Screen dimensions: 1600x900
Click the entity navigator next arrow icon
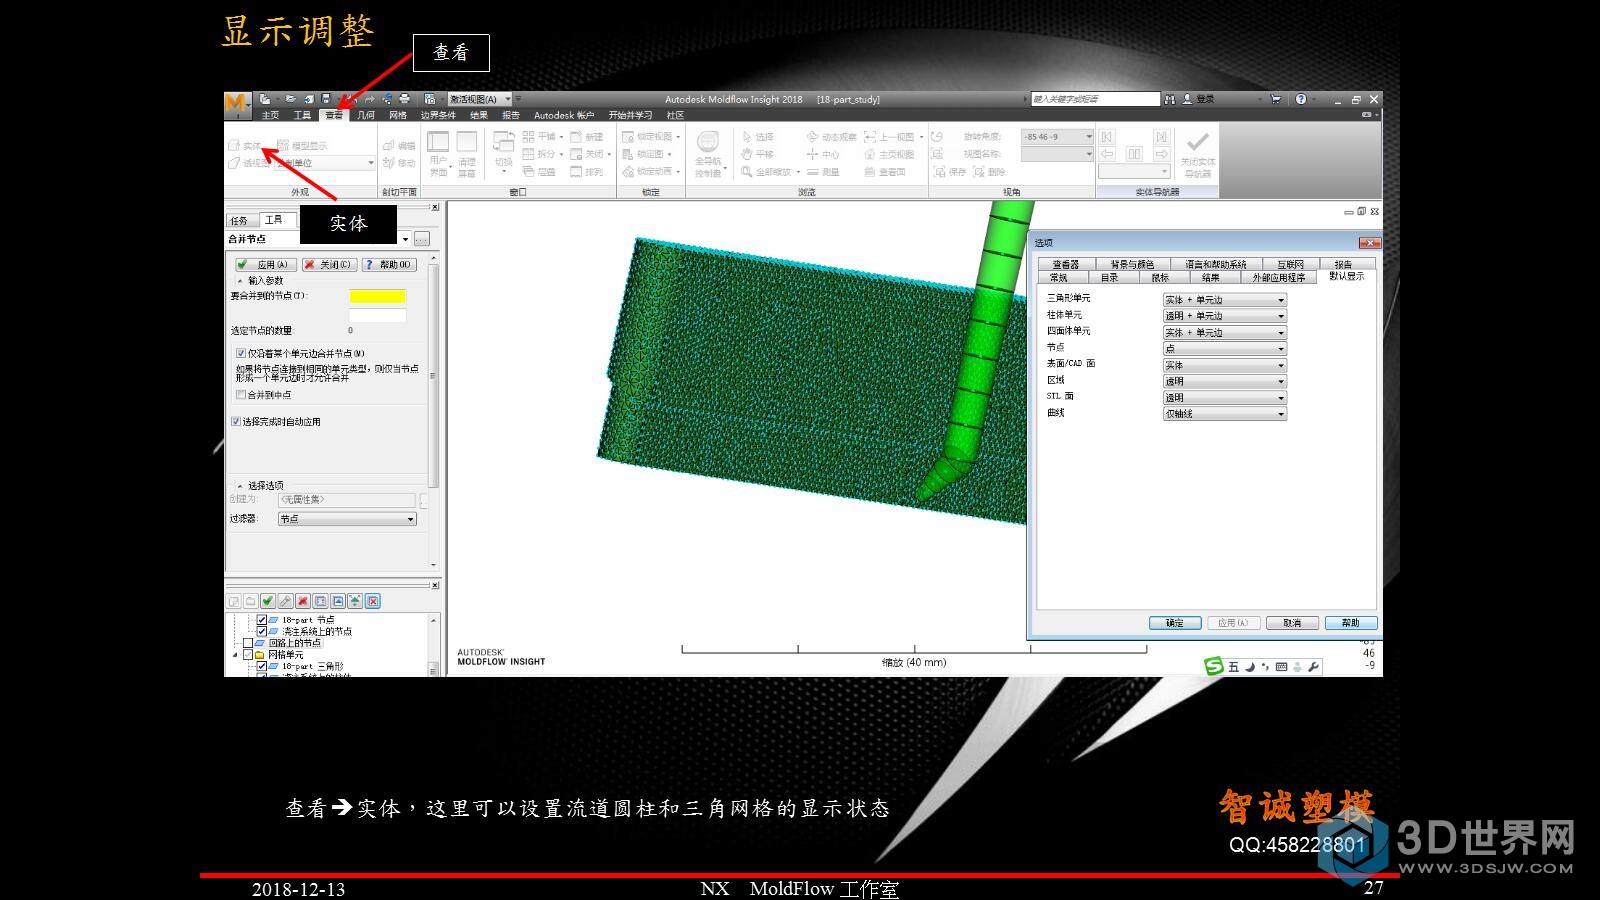[x=1161, y=154]
